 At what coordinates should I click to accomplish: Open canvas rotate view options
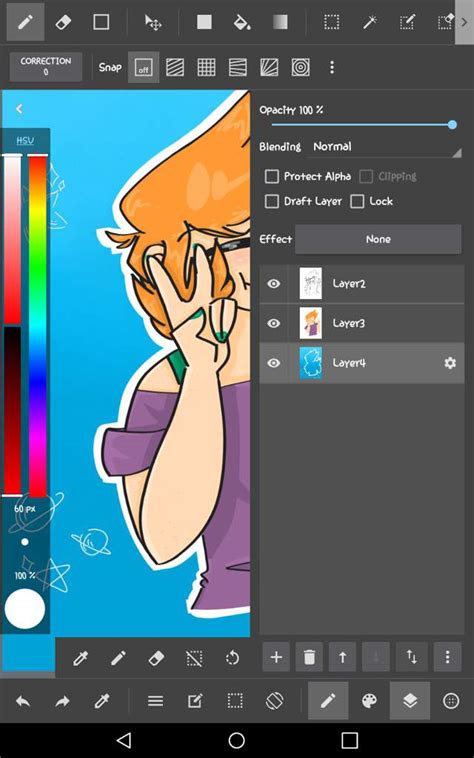click(x=274, y=701)
